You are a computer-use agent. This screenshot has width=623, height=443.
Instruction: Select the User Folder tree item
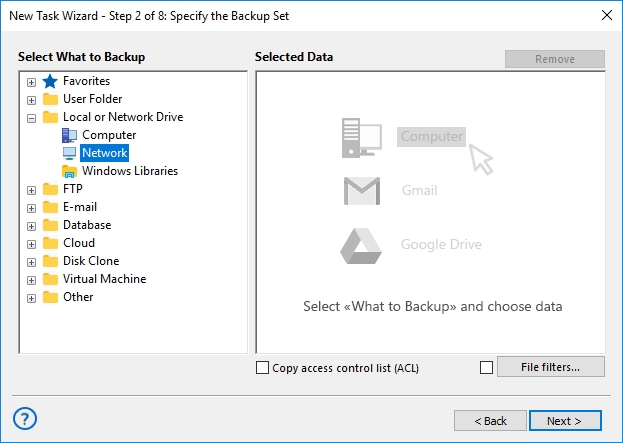click(92, 99)
